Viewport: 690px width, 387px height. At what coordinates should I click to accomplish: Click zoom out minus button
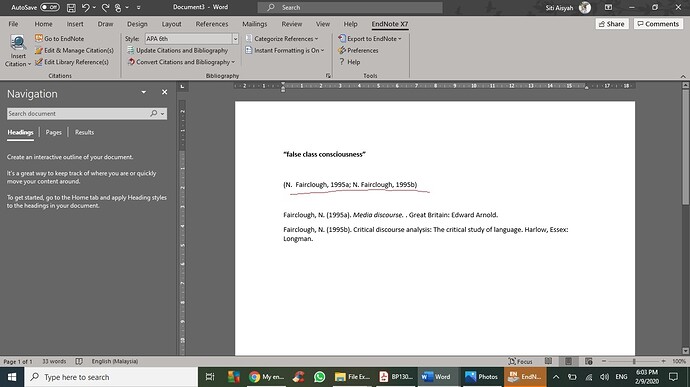point(604,361)
